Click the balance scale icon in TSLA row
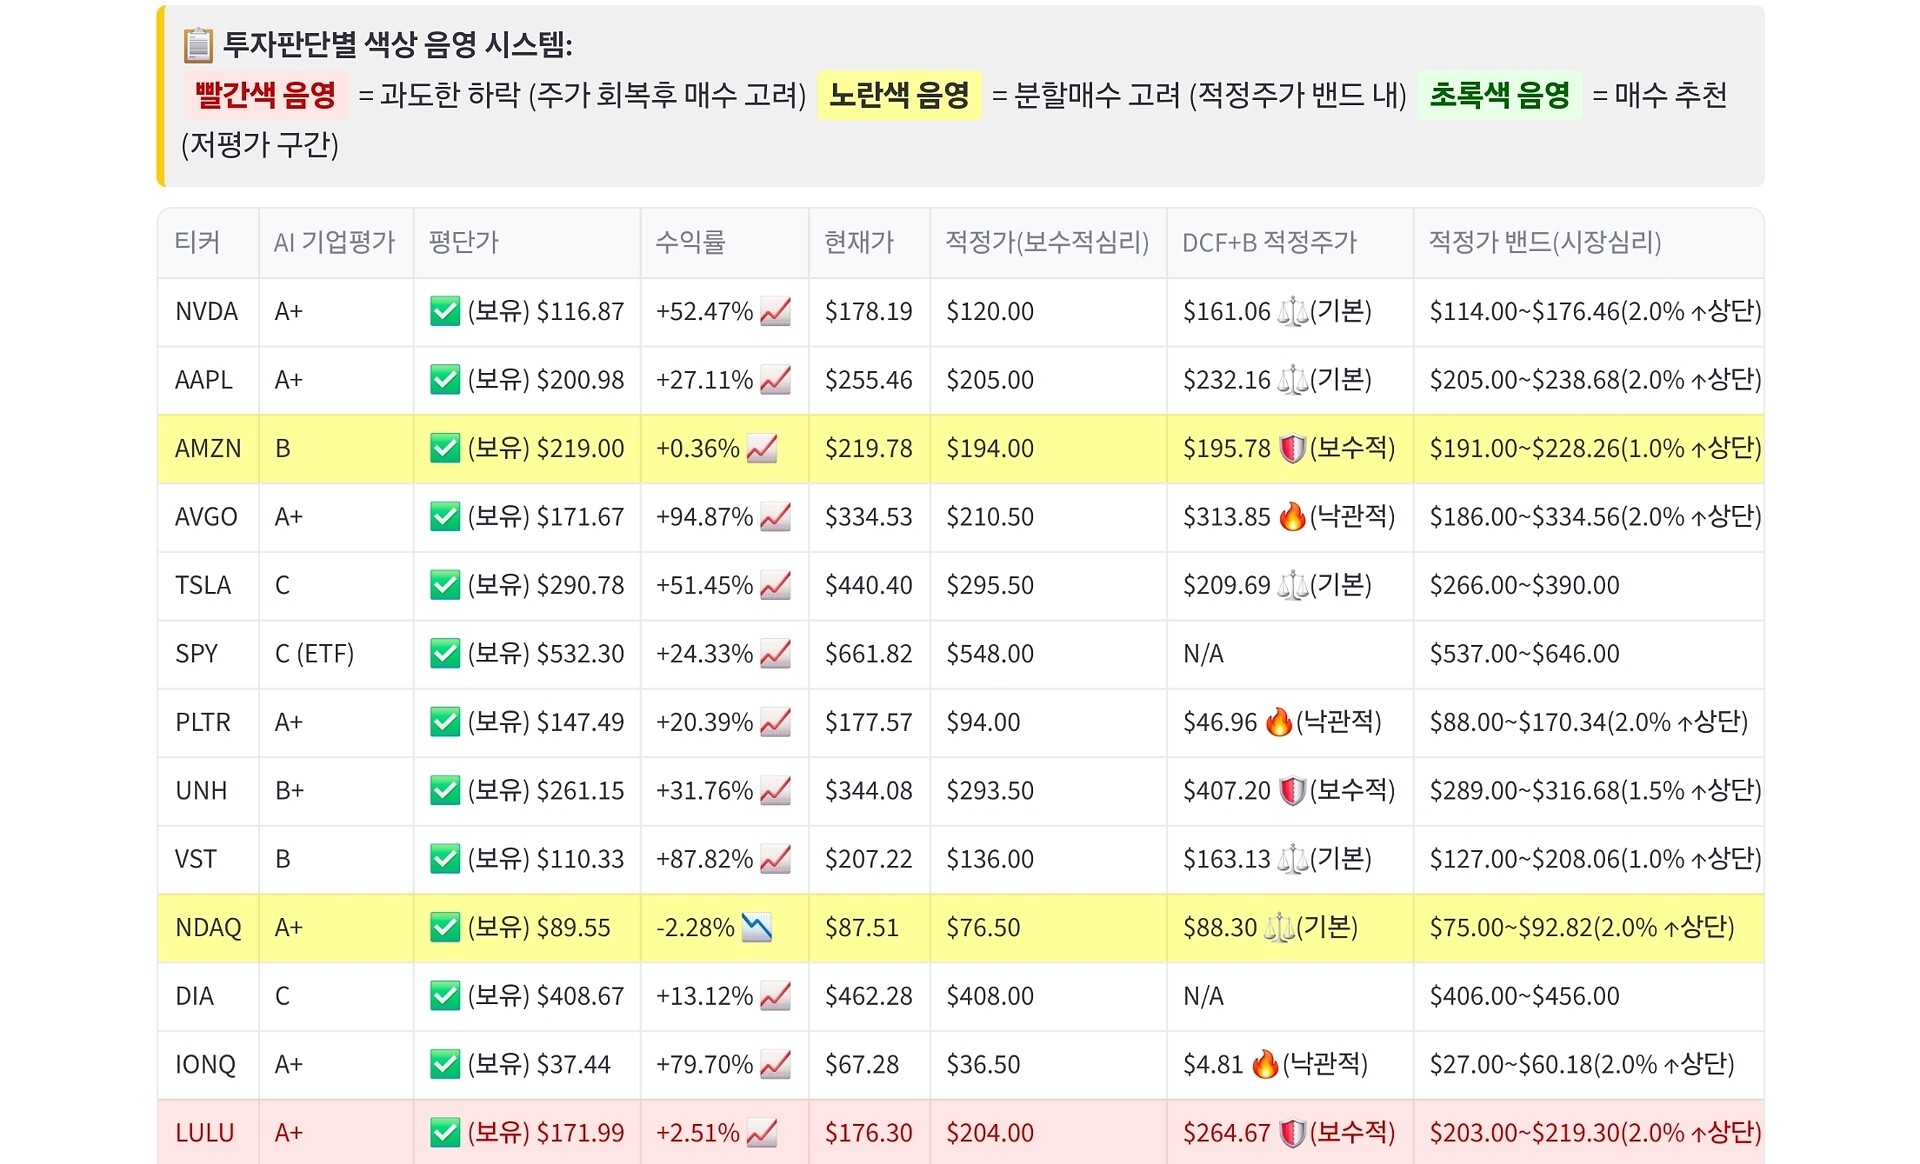 (1292, 586)
